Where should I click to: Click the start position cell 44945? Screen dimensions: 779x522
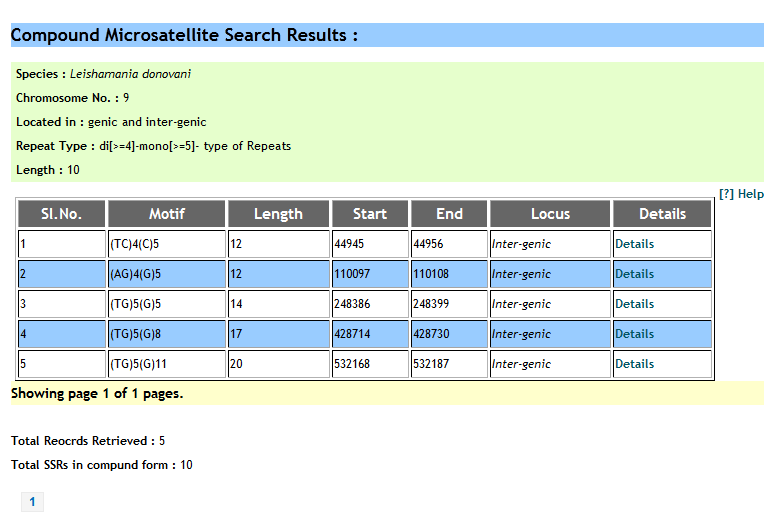(351, 244)
